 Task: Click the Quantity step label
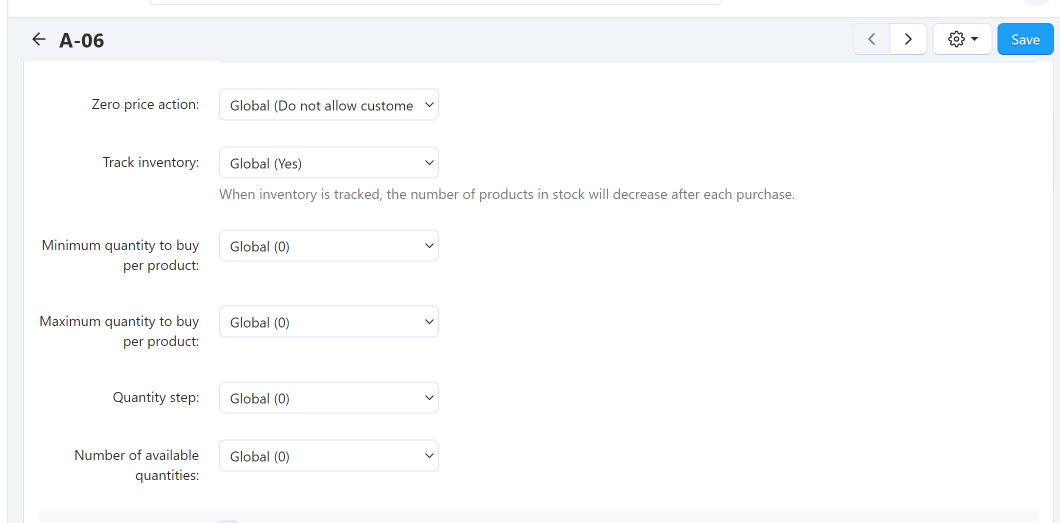(x=156, y=397)
